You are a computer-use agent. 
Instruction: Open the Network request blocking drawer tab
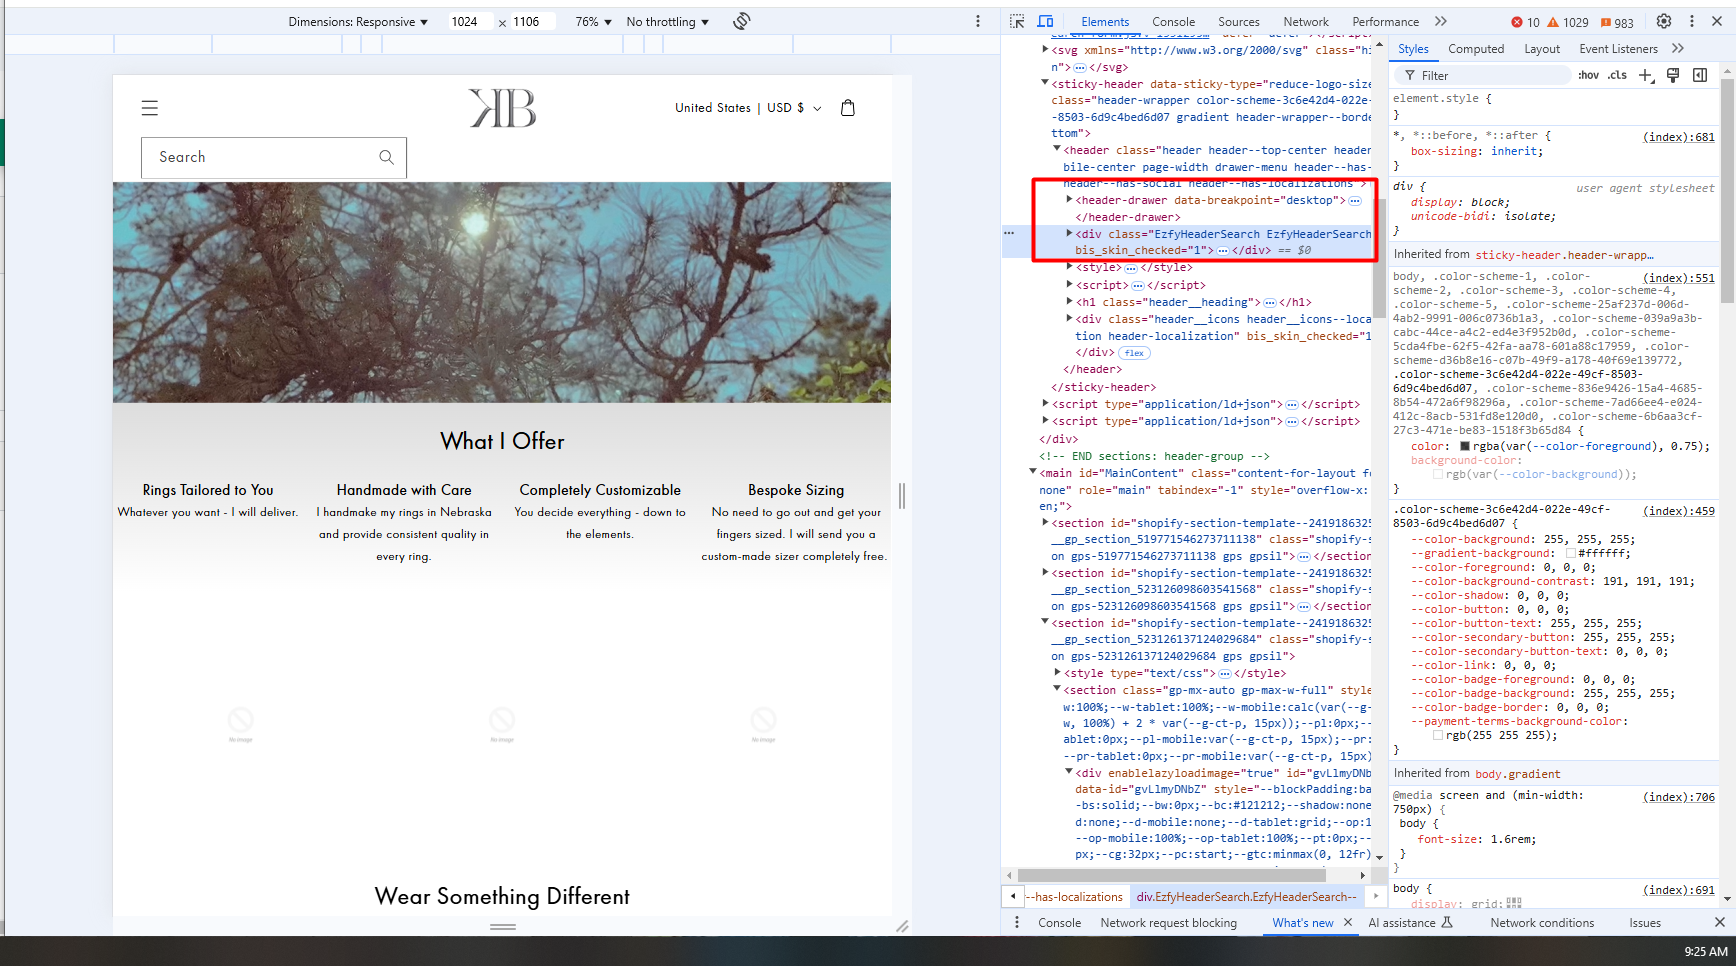[x=1168, y=923]
